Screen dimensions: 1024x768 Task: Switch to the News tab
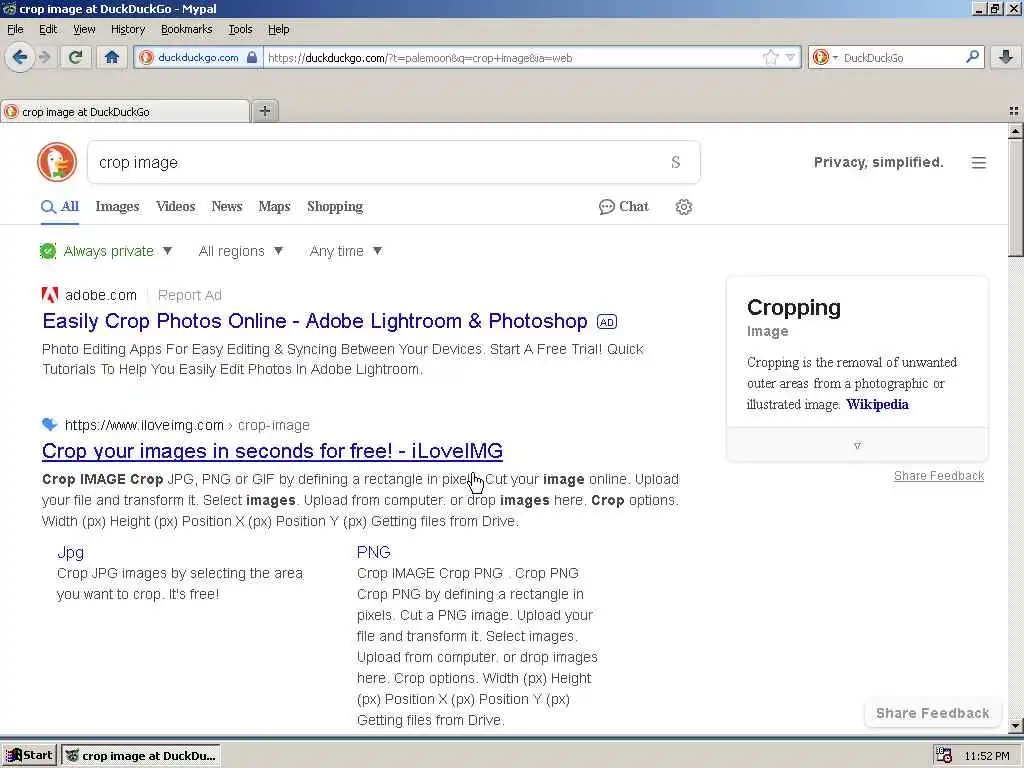point(227,206)
